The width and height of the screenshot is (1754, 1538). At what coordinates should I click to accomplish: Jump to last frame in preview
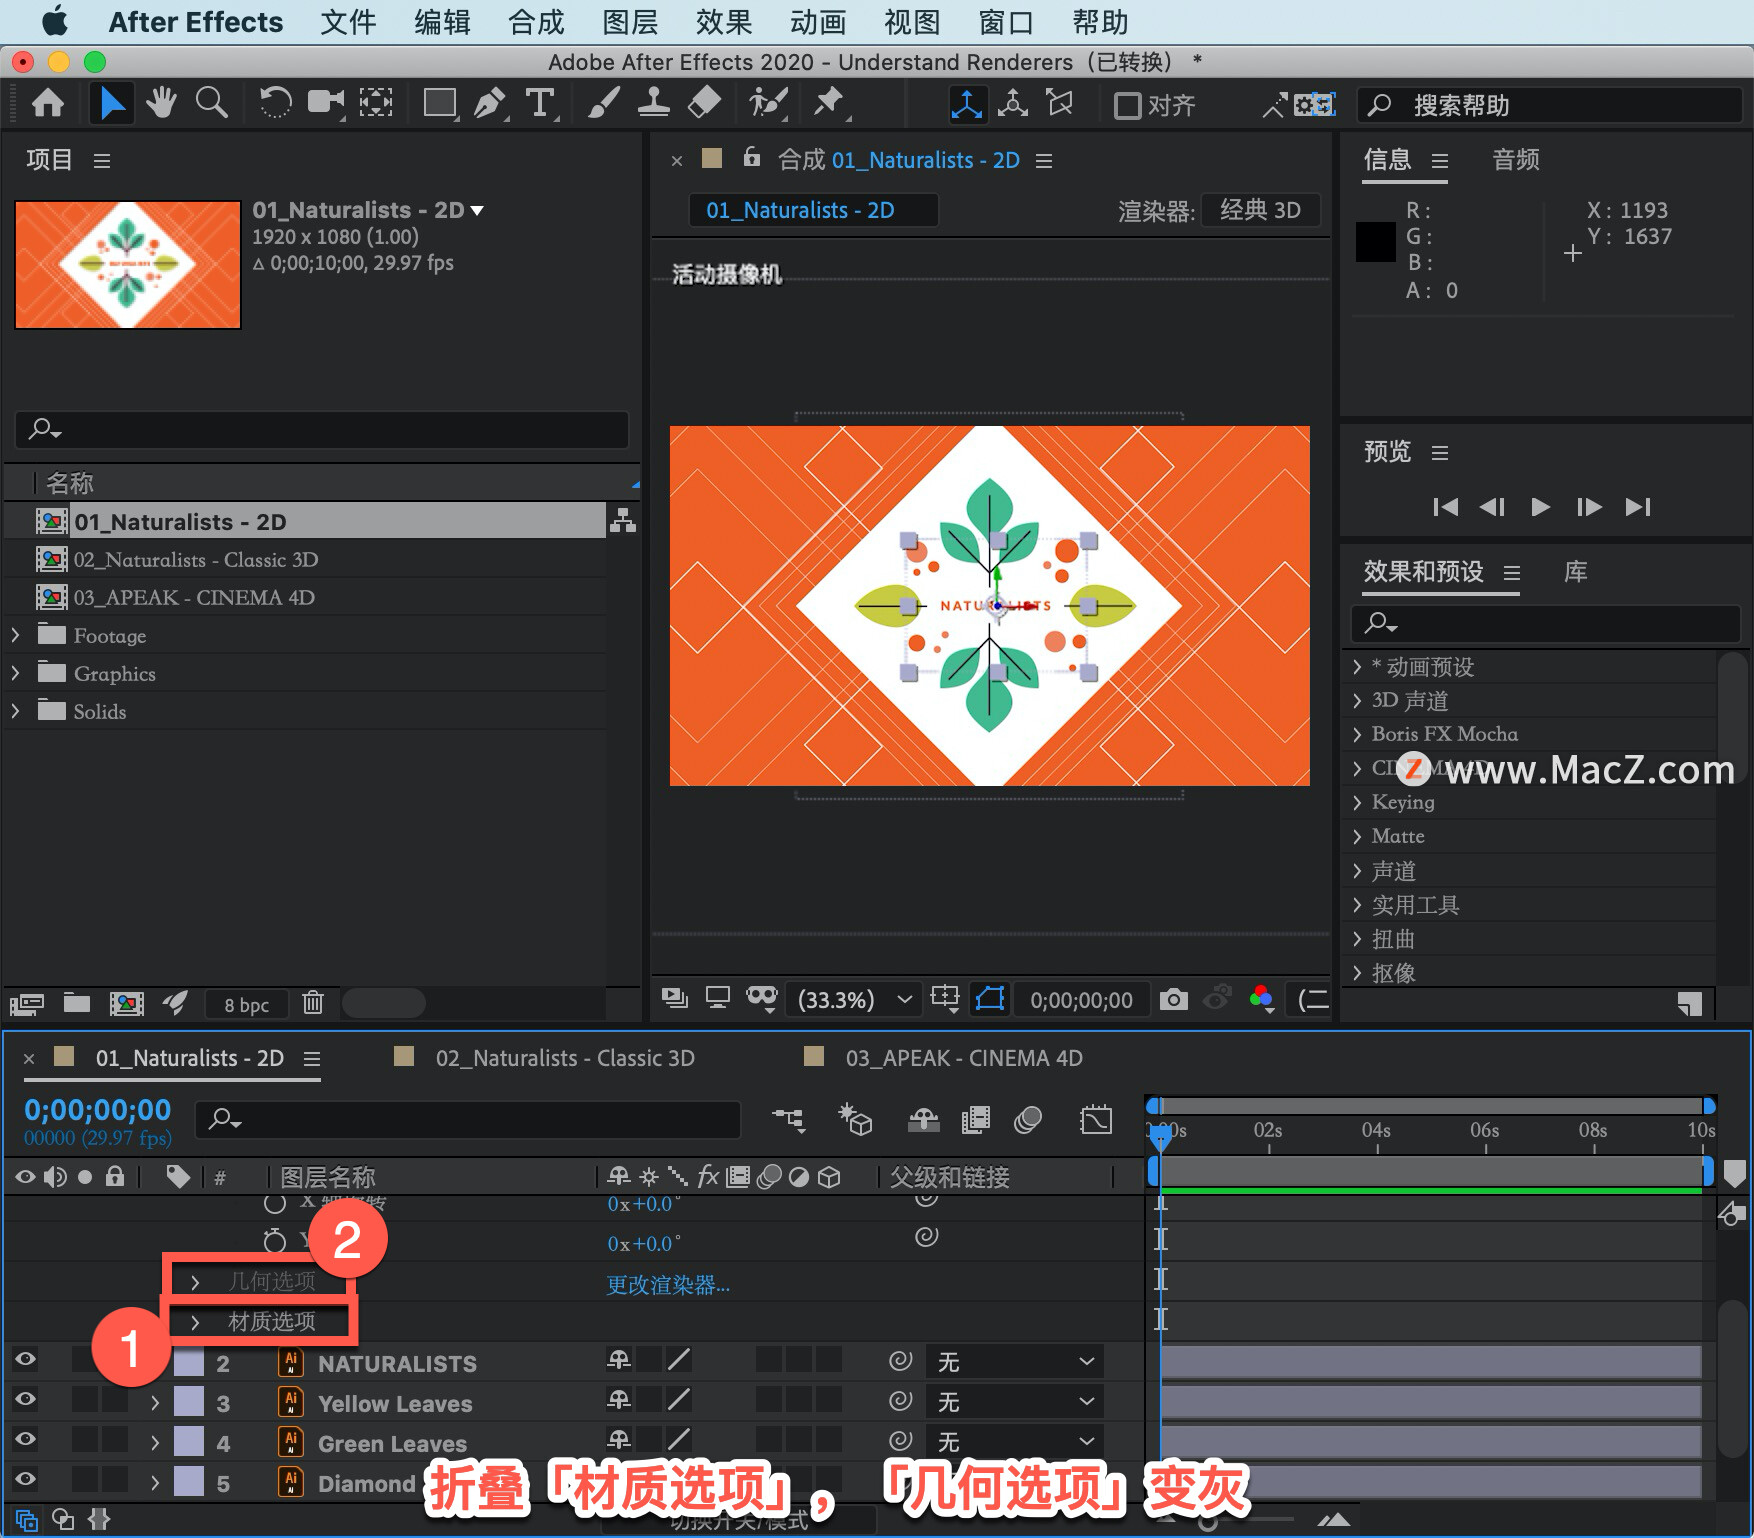[x=1637, y=507]
